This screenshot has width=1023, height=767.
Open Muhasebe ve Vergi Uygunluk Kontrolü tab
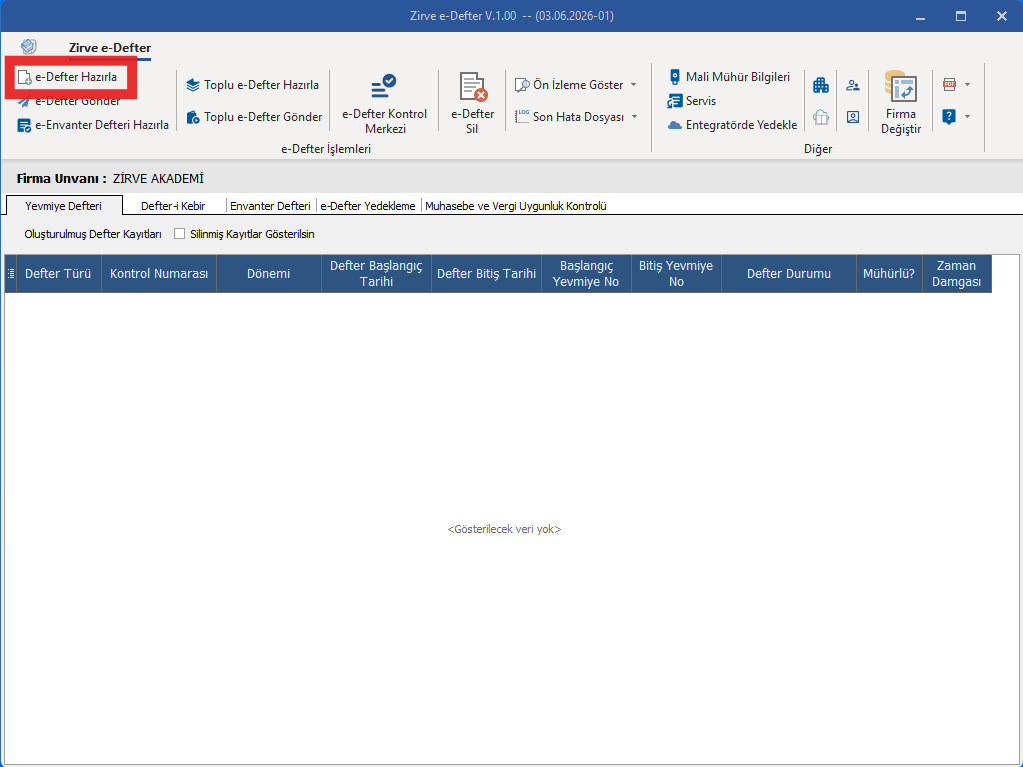515,206
